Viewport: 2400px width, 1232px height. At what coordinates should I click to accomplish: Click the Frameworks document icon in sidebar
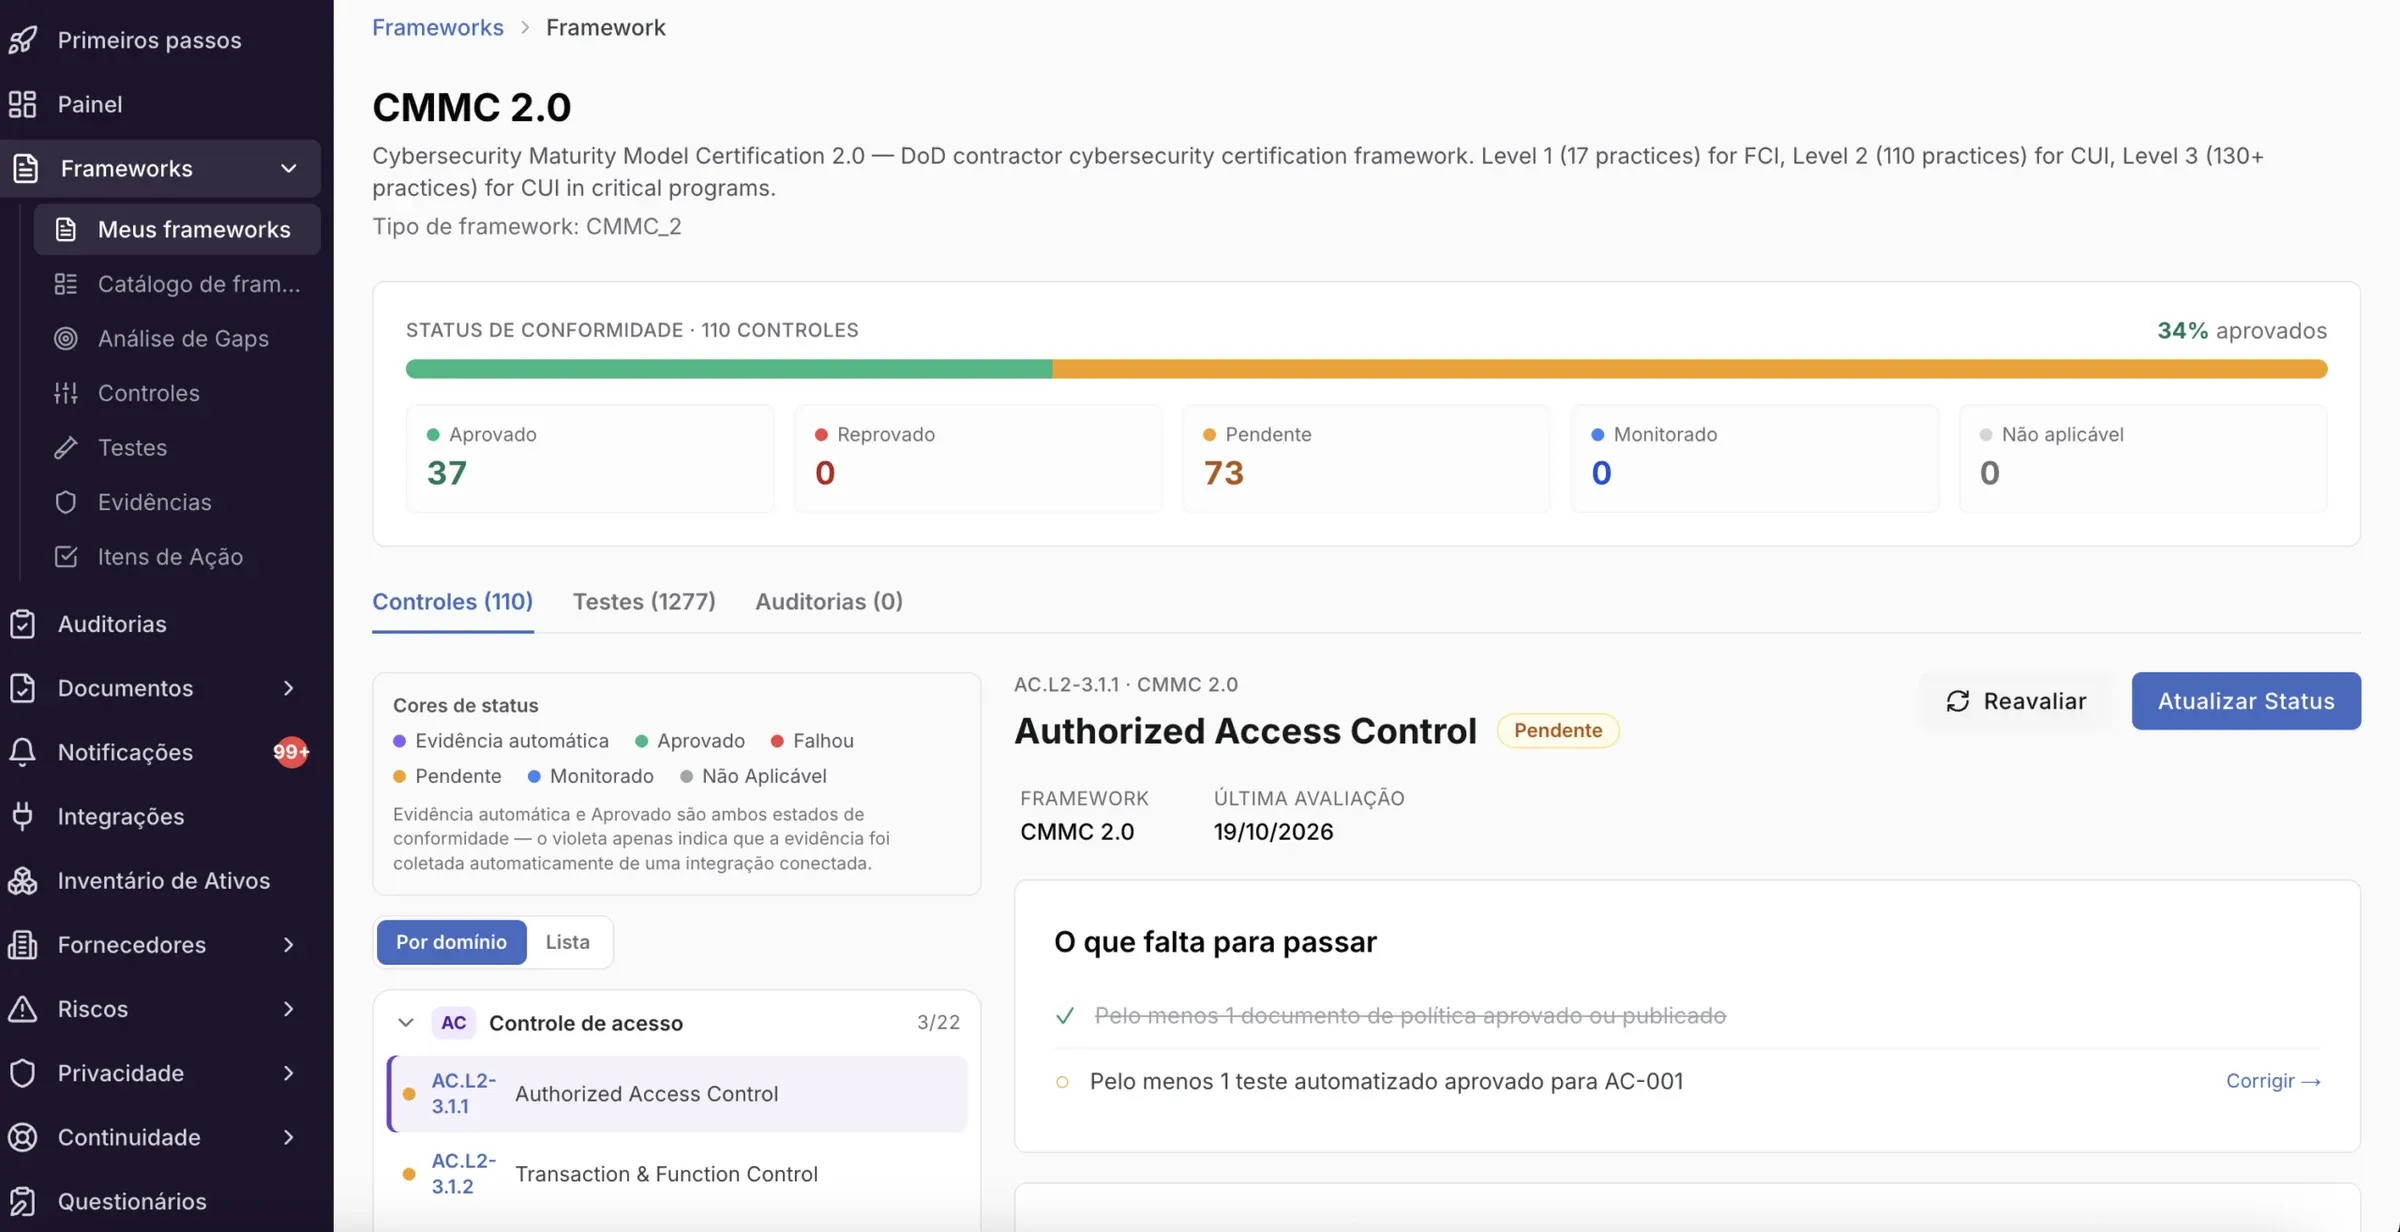26,168
